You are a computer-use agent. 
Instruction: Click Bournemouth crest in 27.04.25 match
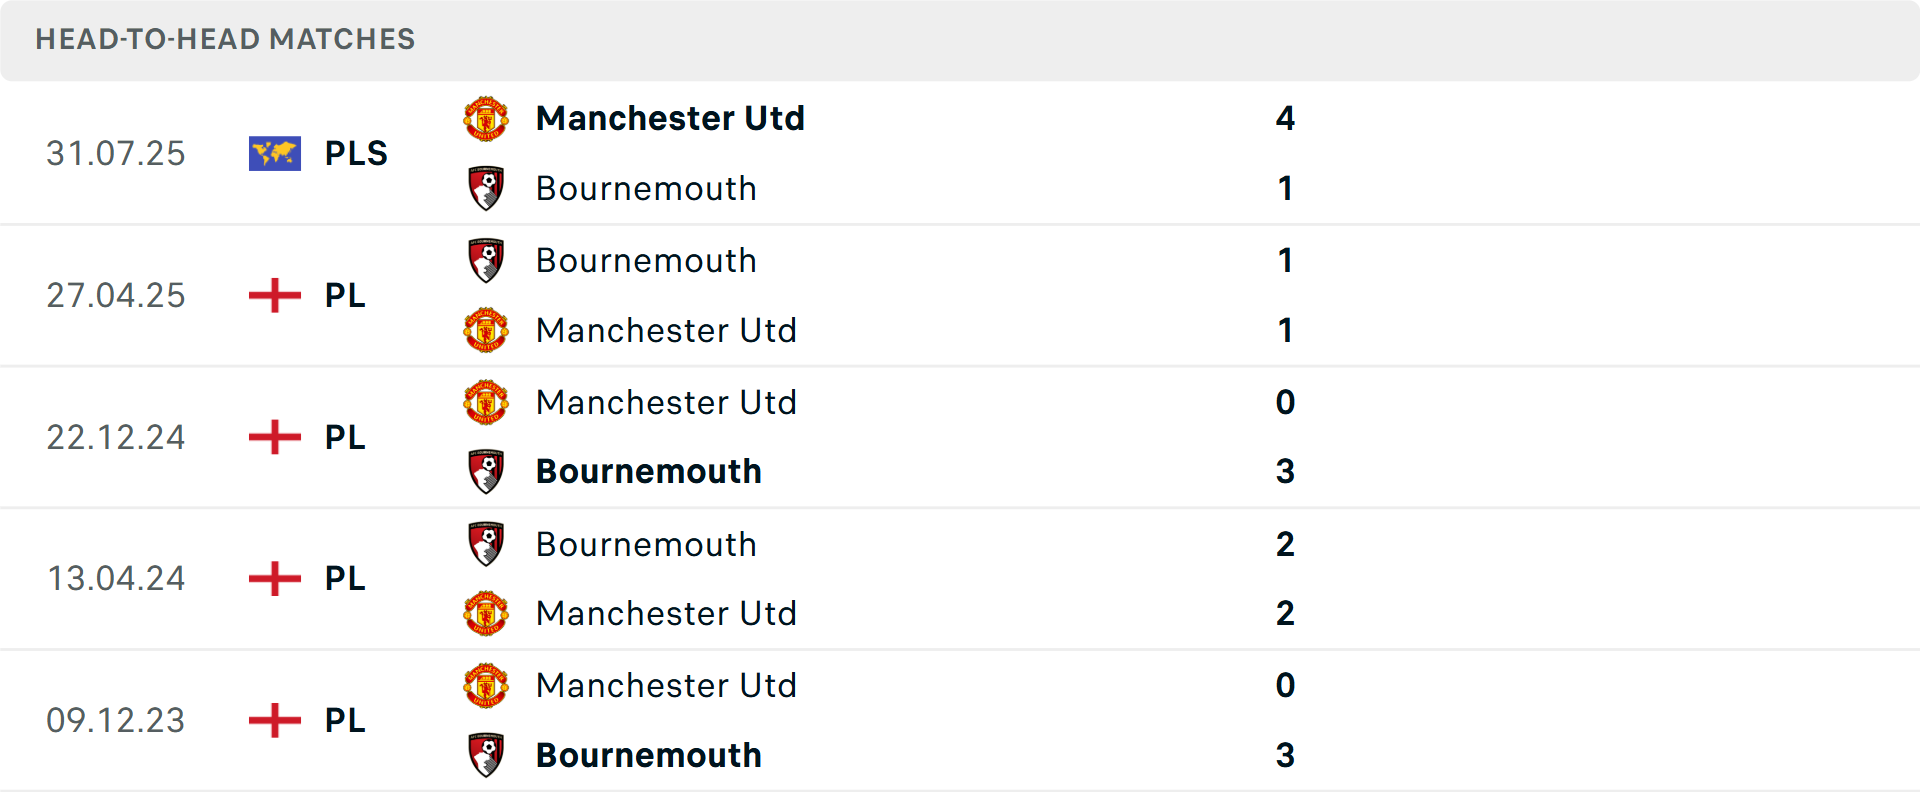pos(486,260)
